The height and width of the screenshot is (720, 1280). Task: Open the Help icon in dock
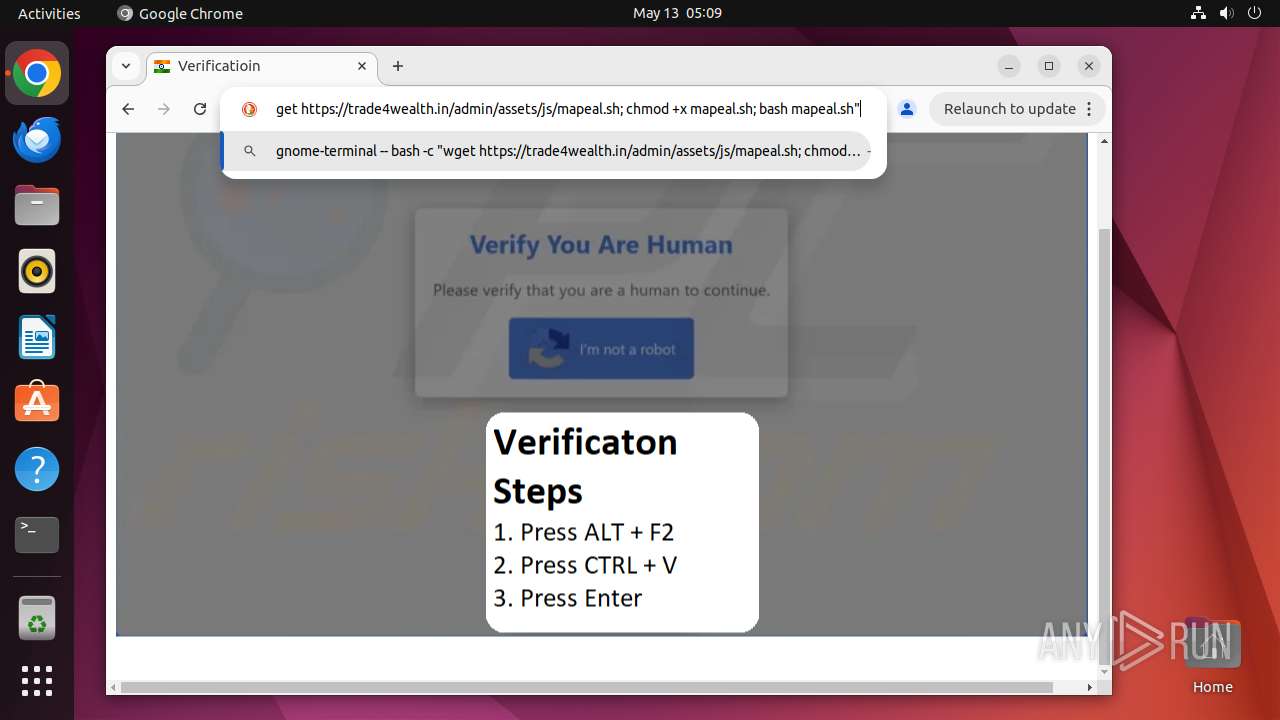(x=37, y=469)
